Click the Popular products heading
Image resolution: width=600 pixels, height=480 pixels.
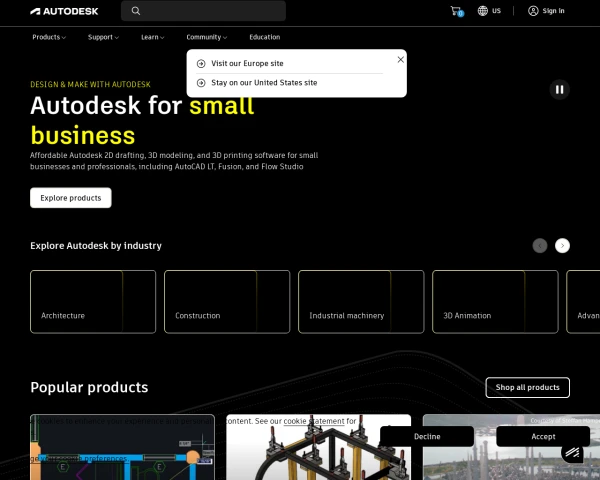(89, 387)
